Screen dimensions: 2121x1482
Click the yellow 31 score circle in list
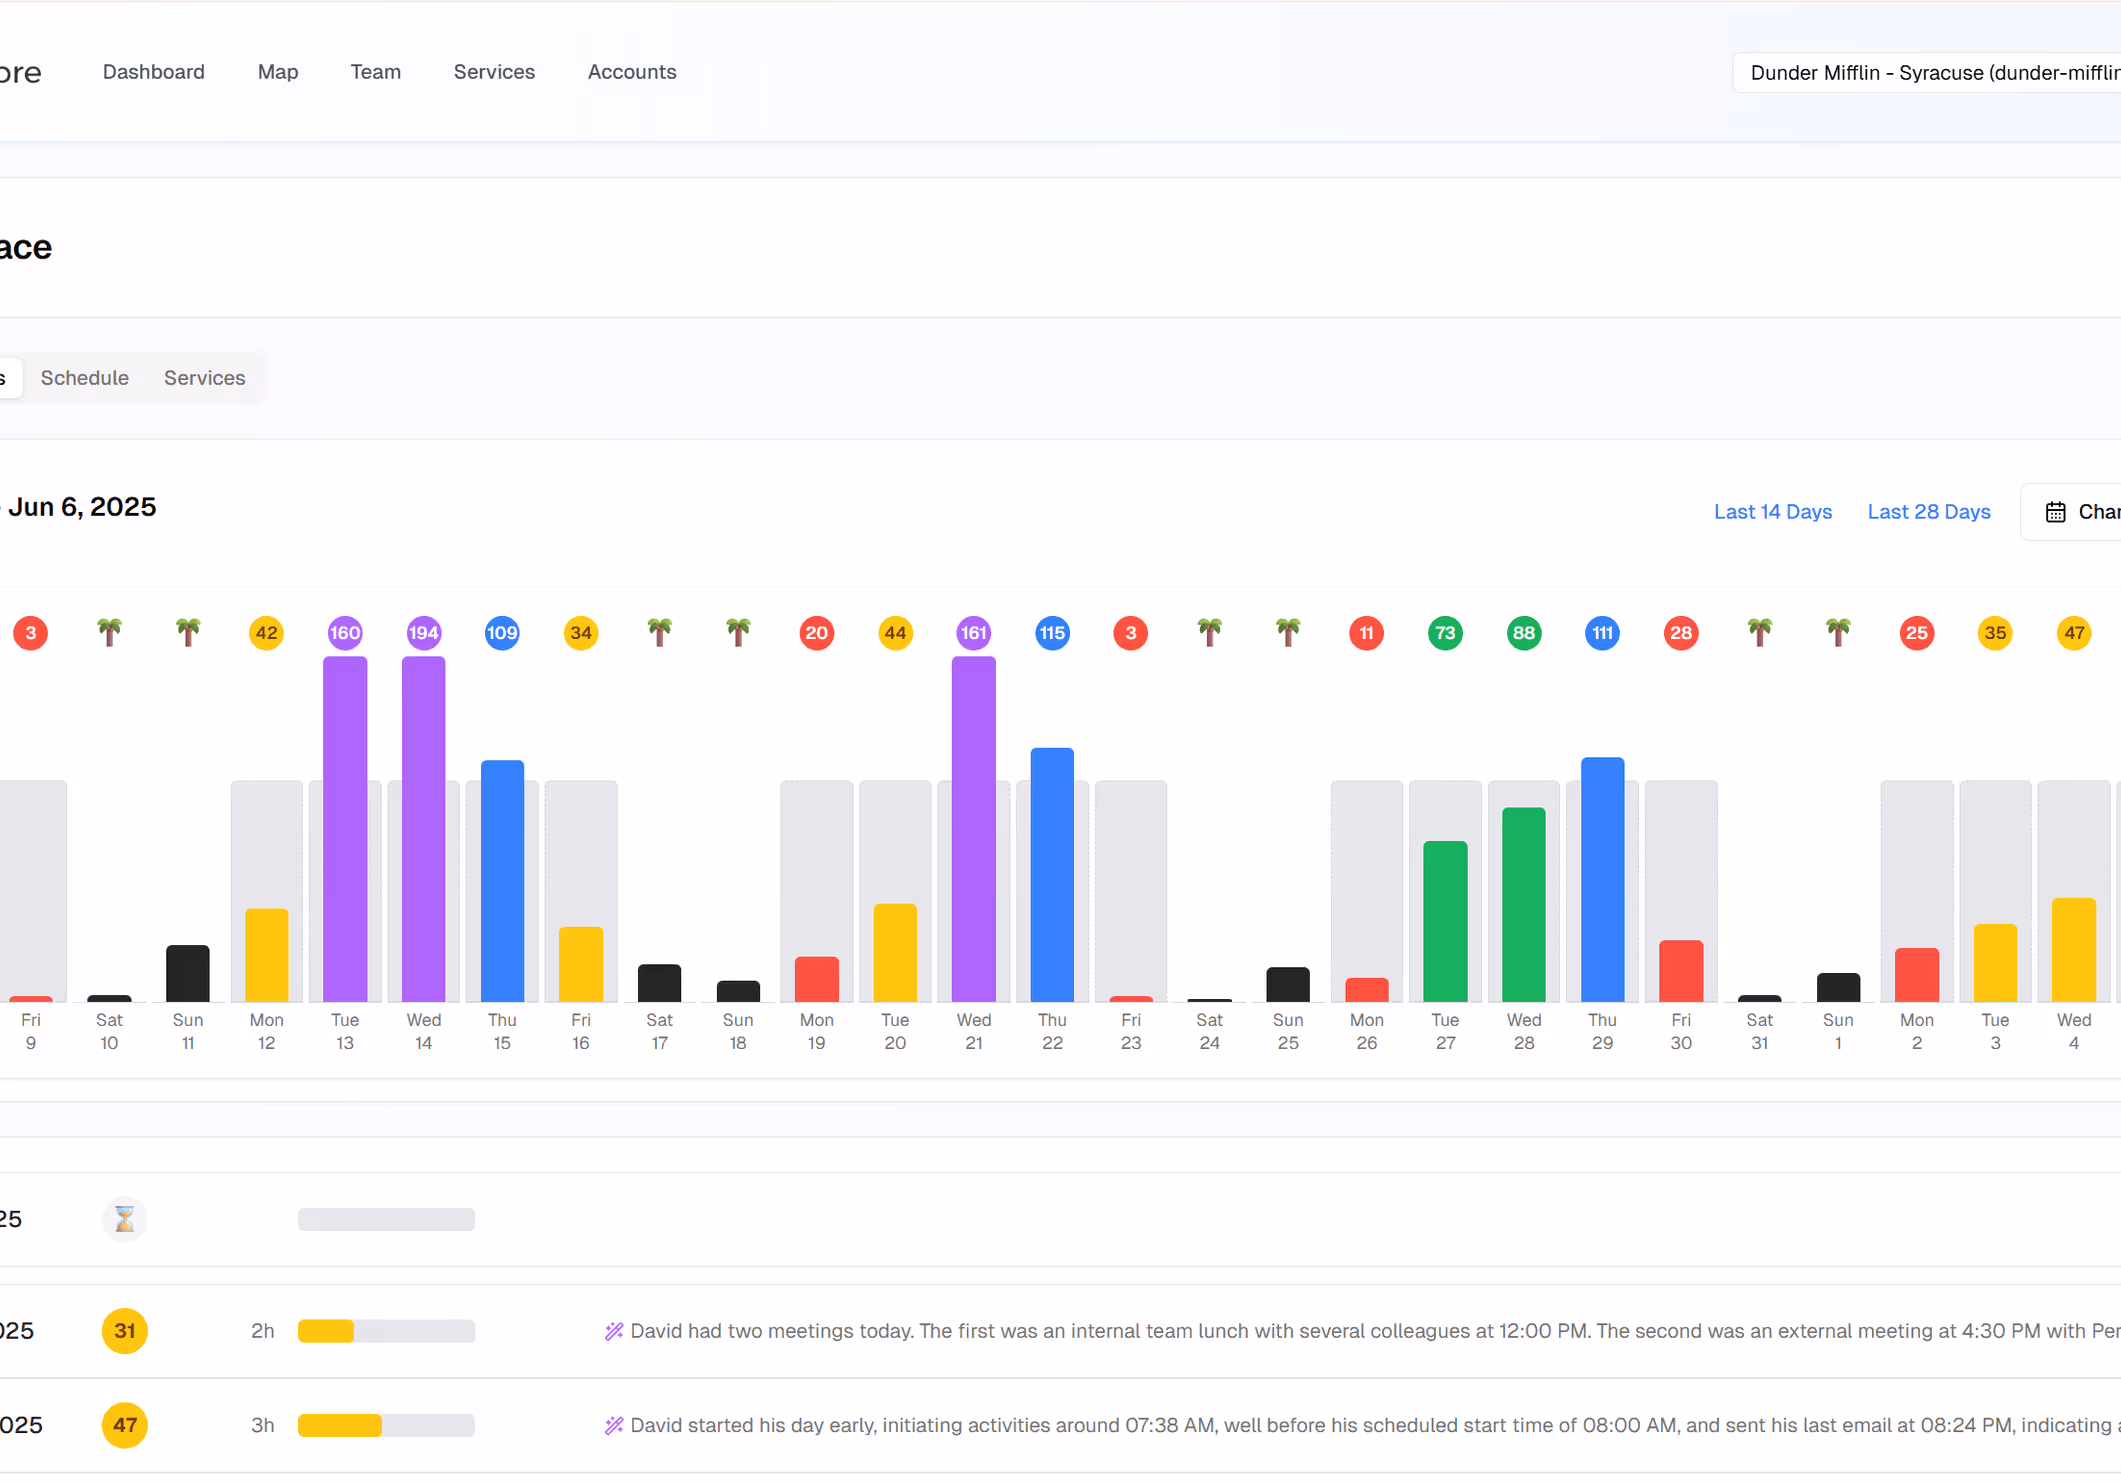coord(124,1331)
